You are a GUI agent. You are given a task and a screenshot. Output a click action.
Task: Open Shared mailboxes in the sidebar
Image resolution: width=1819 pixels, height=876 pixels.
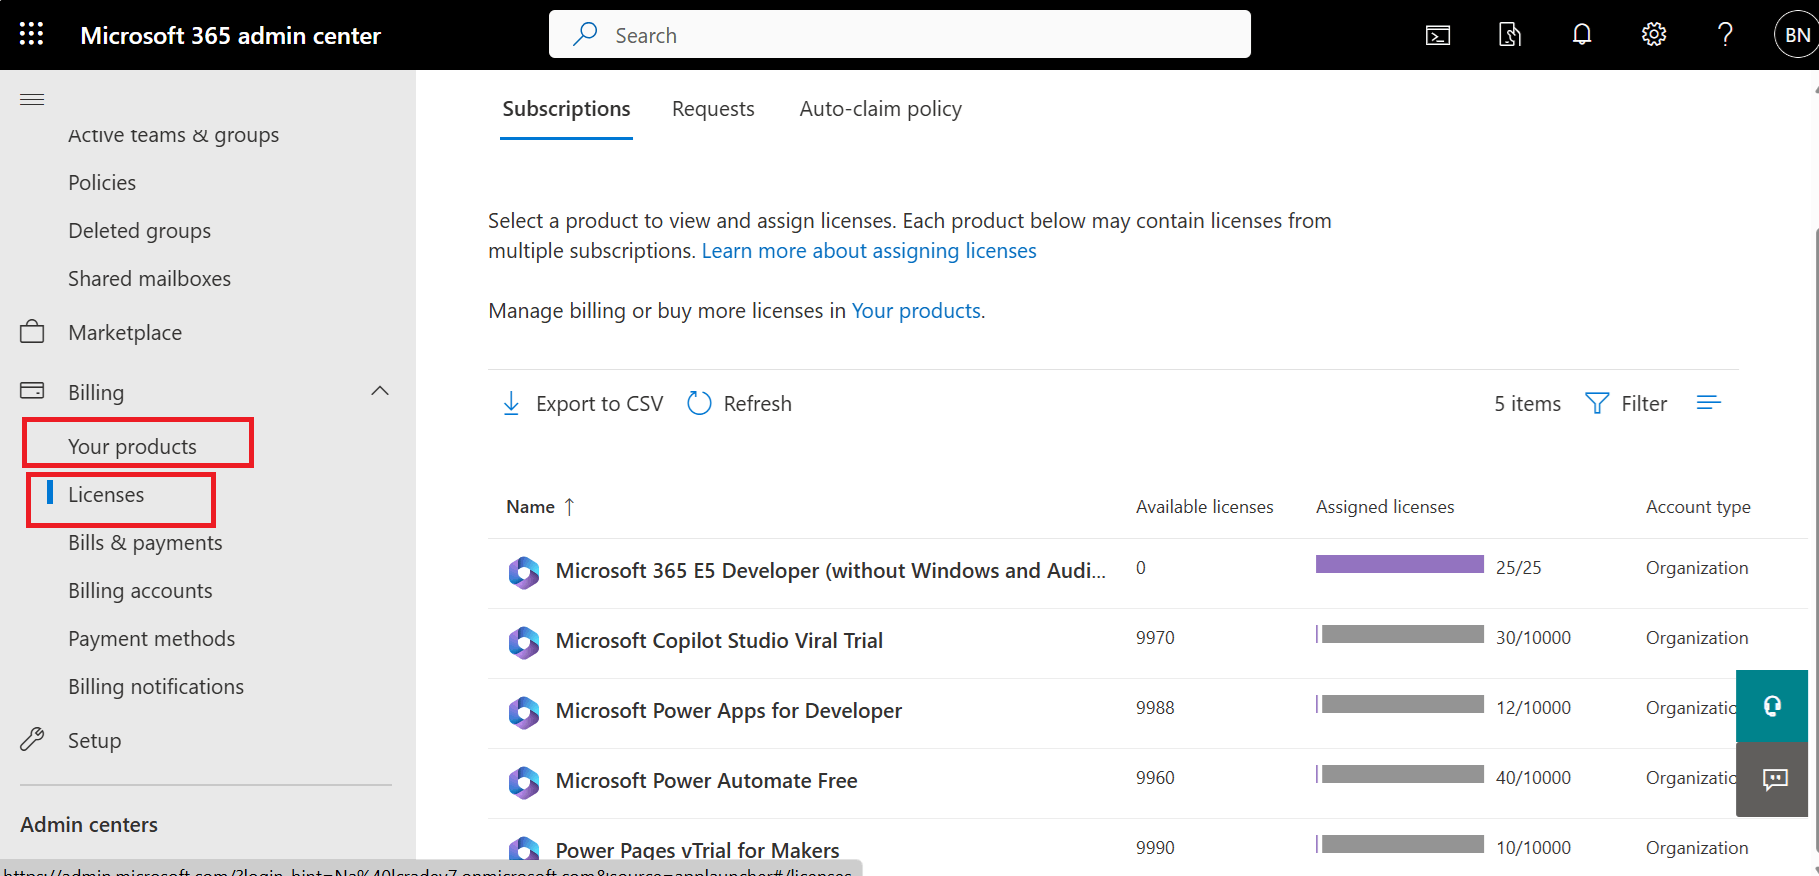[x=149, y=279]
